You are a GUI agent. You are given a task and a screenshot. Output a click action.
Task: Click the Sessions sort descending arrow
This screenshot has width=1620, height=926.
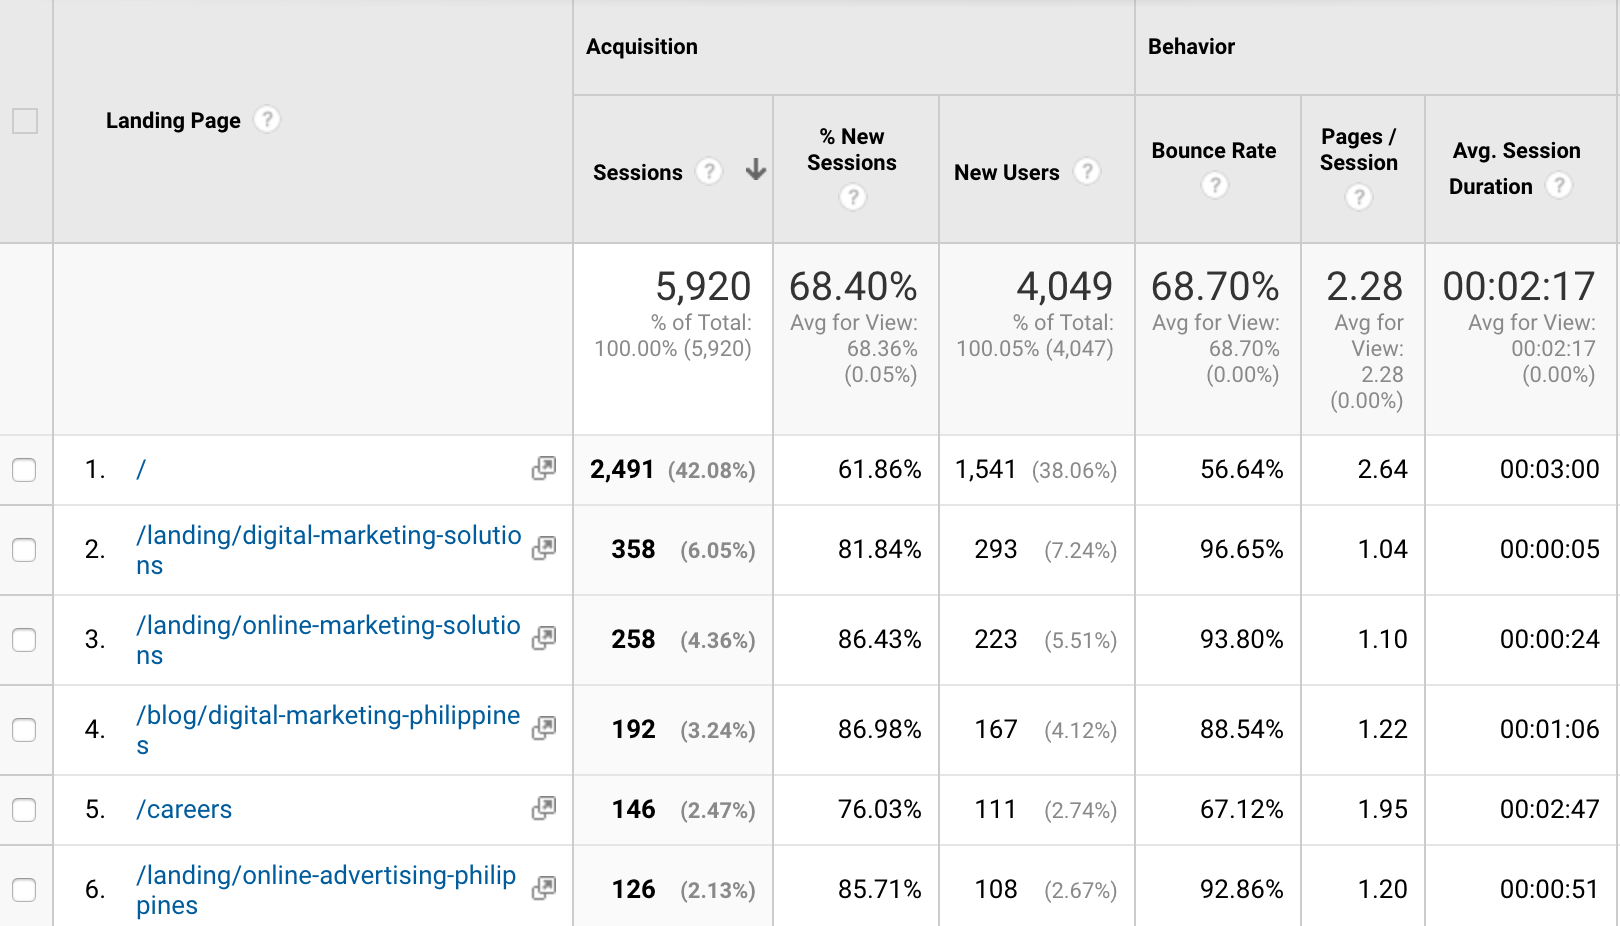coord(756,171)
